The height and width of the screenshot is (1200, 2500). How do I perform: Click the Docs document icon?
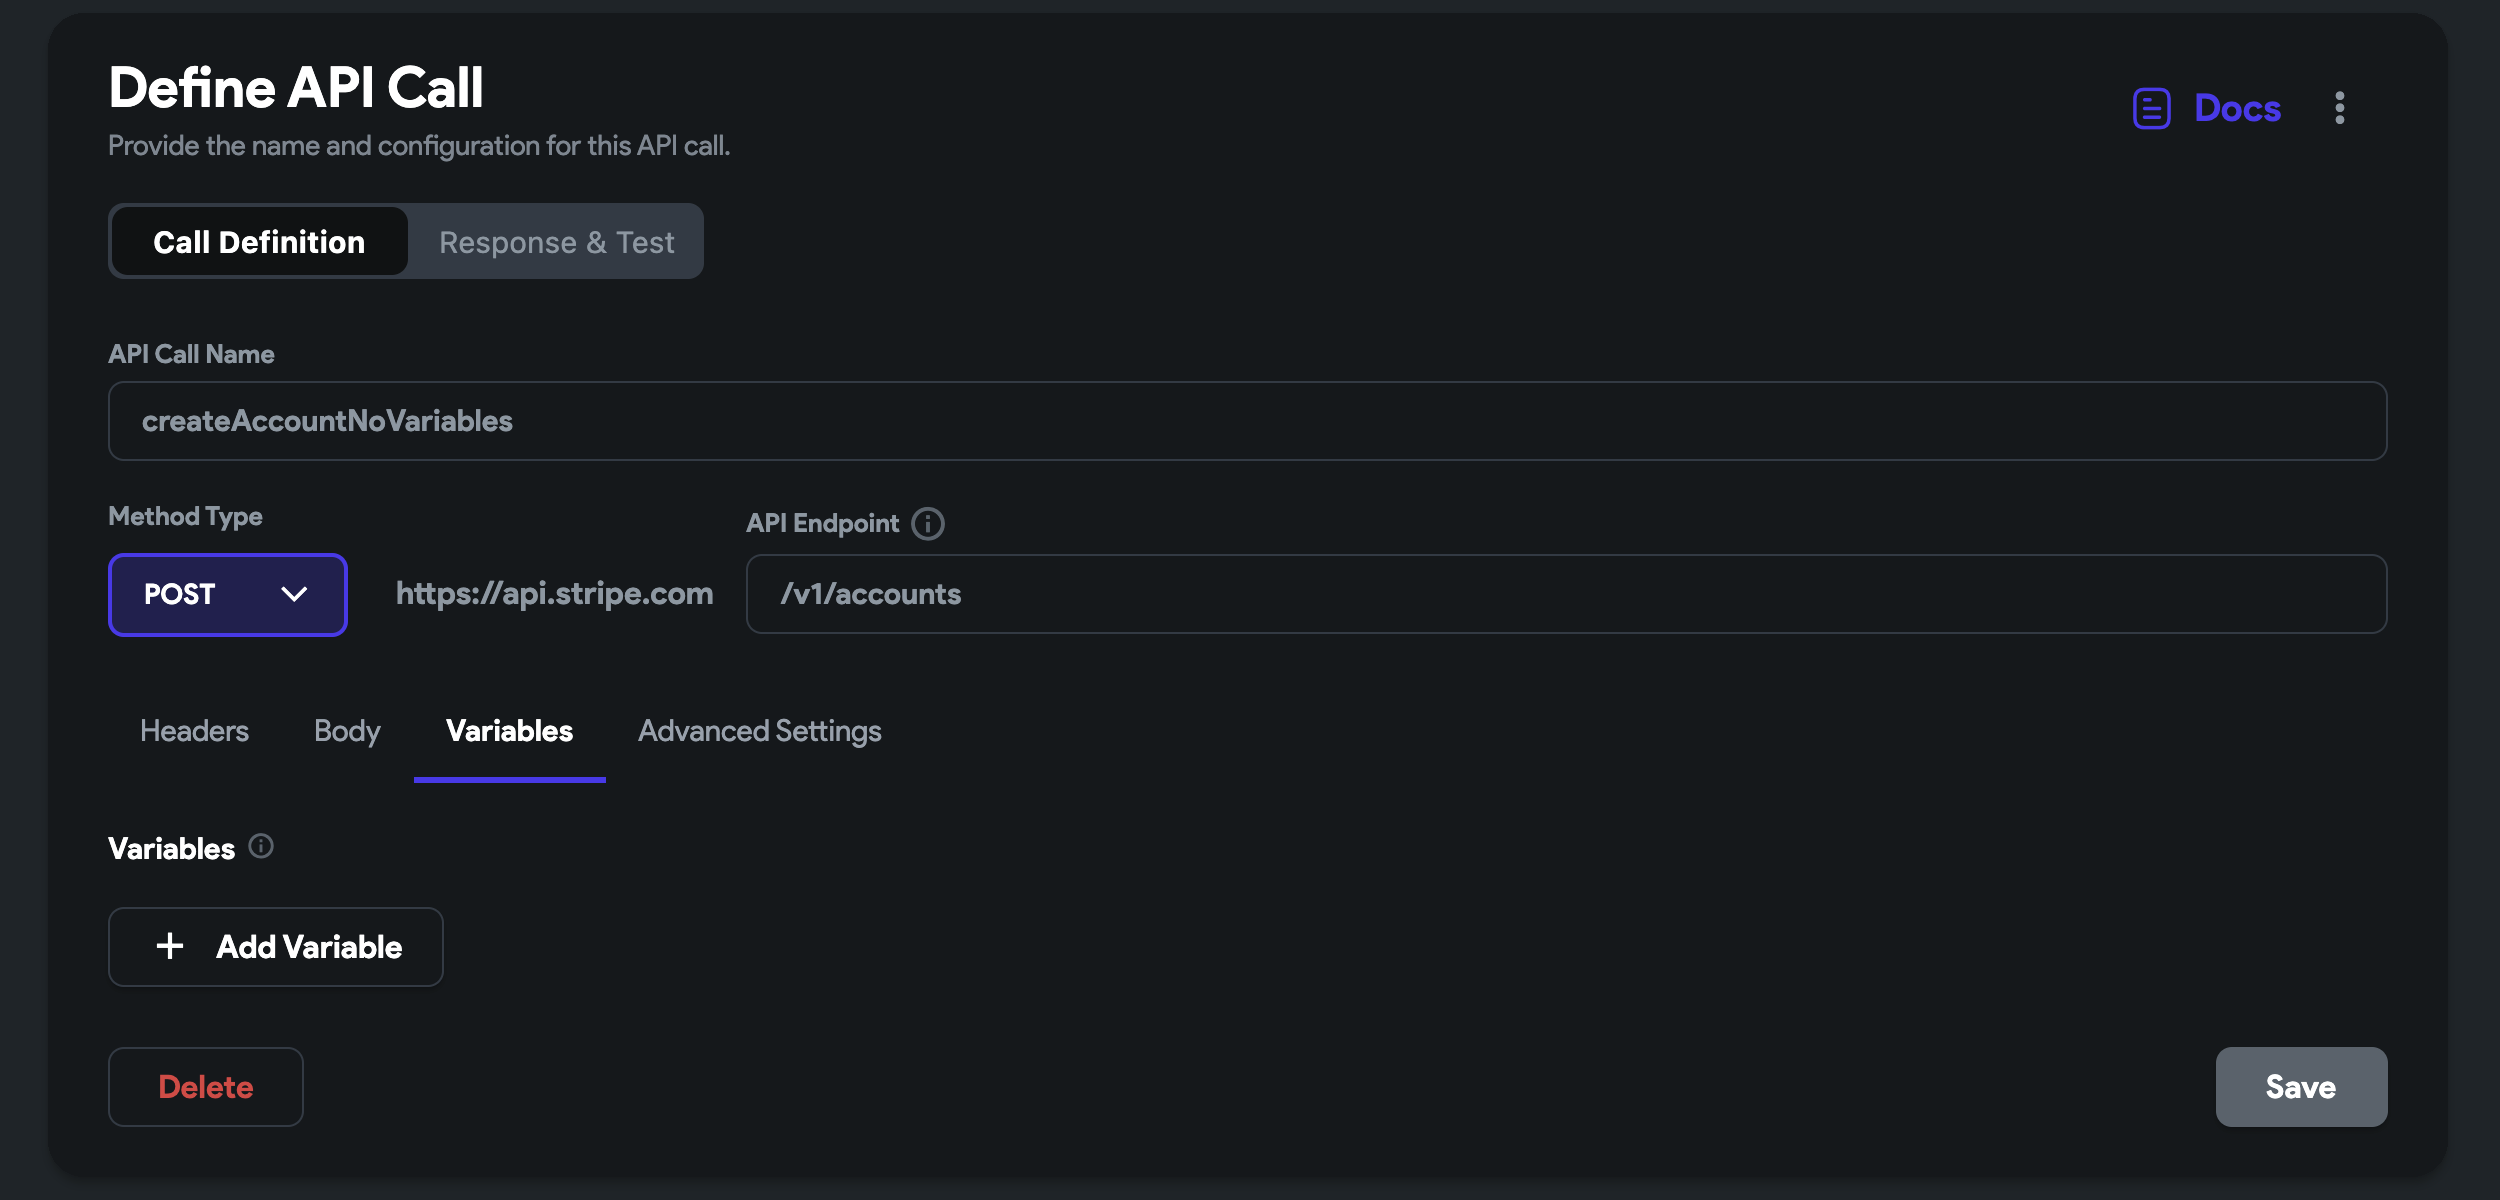point(2151,108)
